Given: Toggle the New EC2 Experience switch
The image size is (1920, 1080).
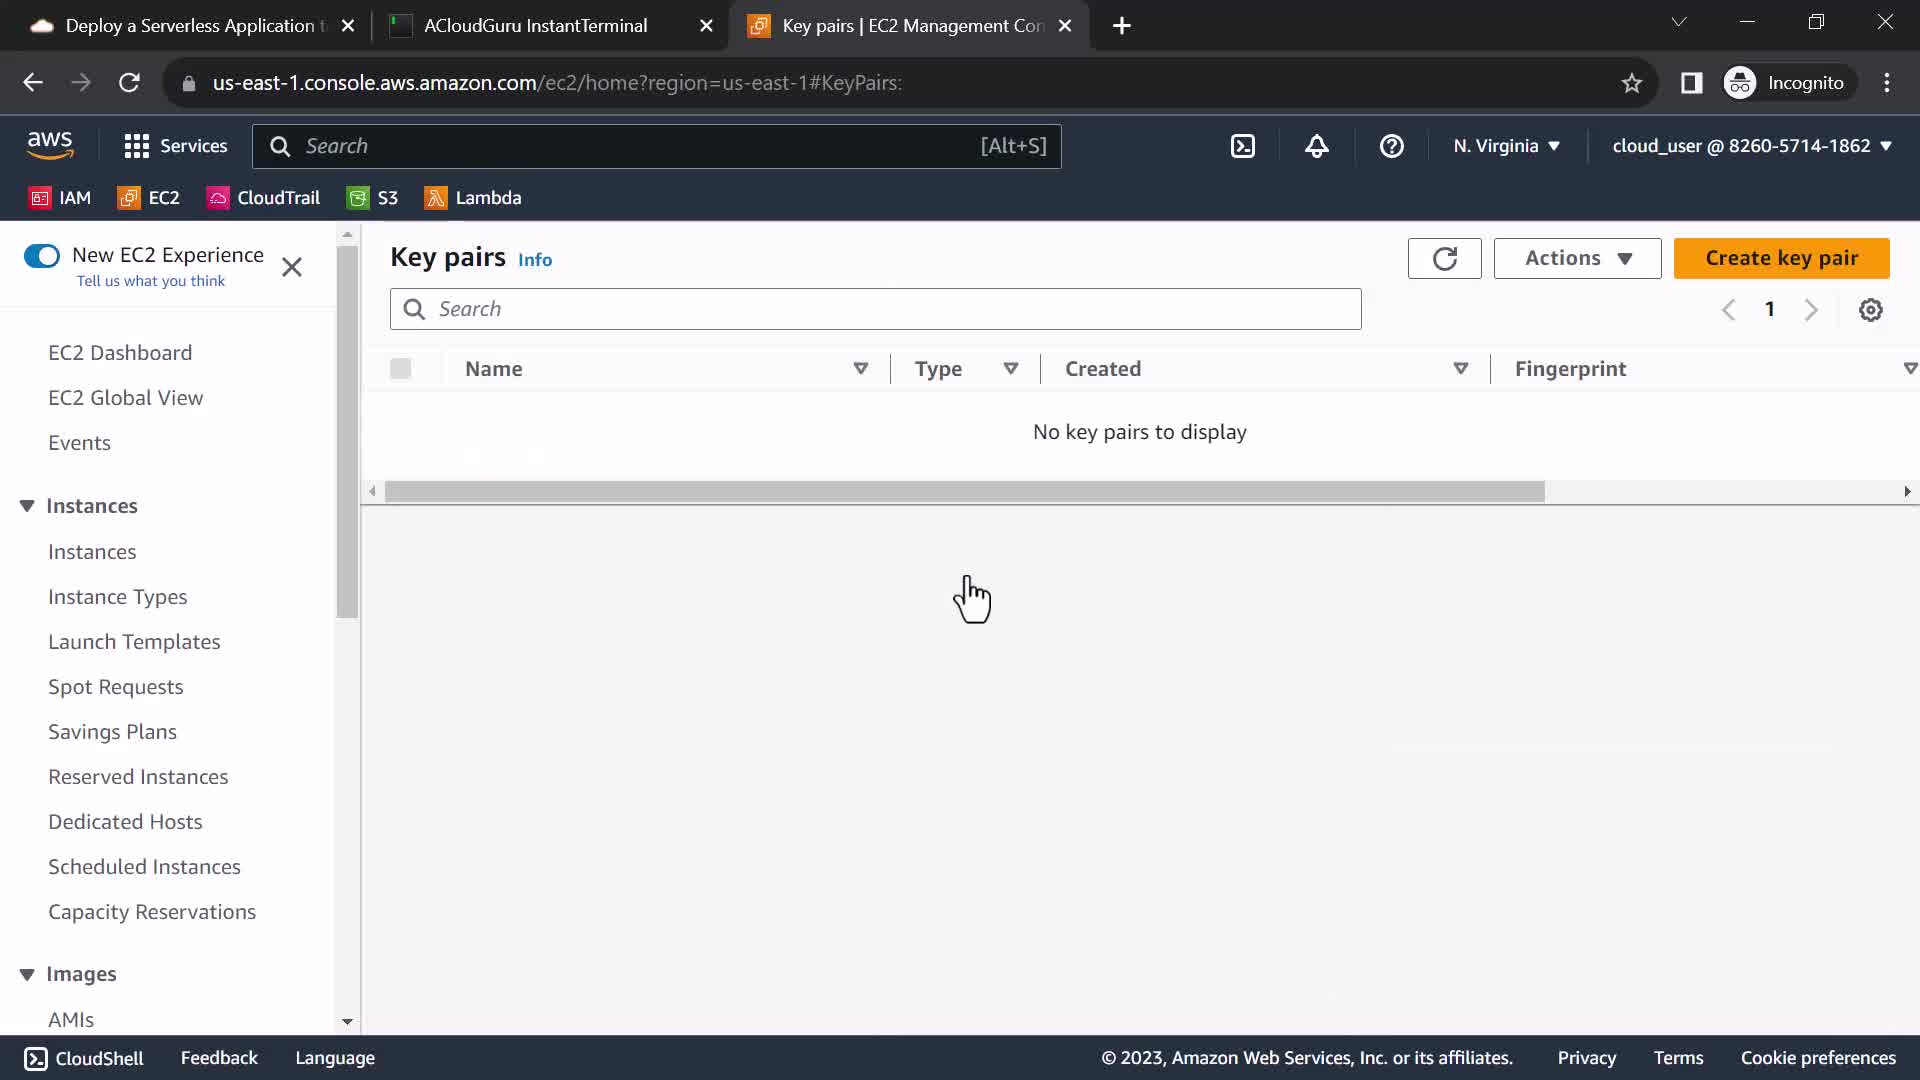Looking at the screenshot, I should [42, 256].
